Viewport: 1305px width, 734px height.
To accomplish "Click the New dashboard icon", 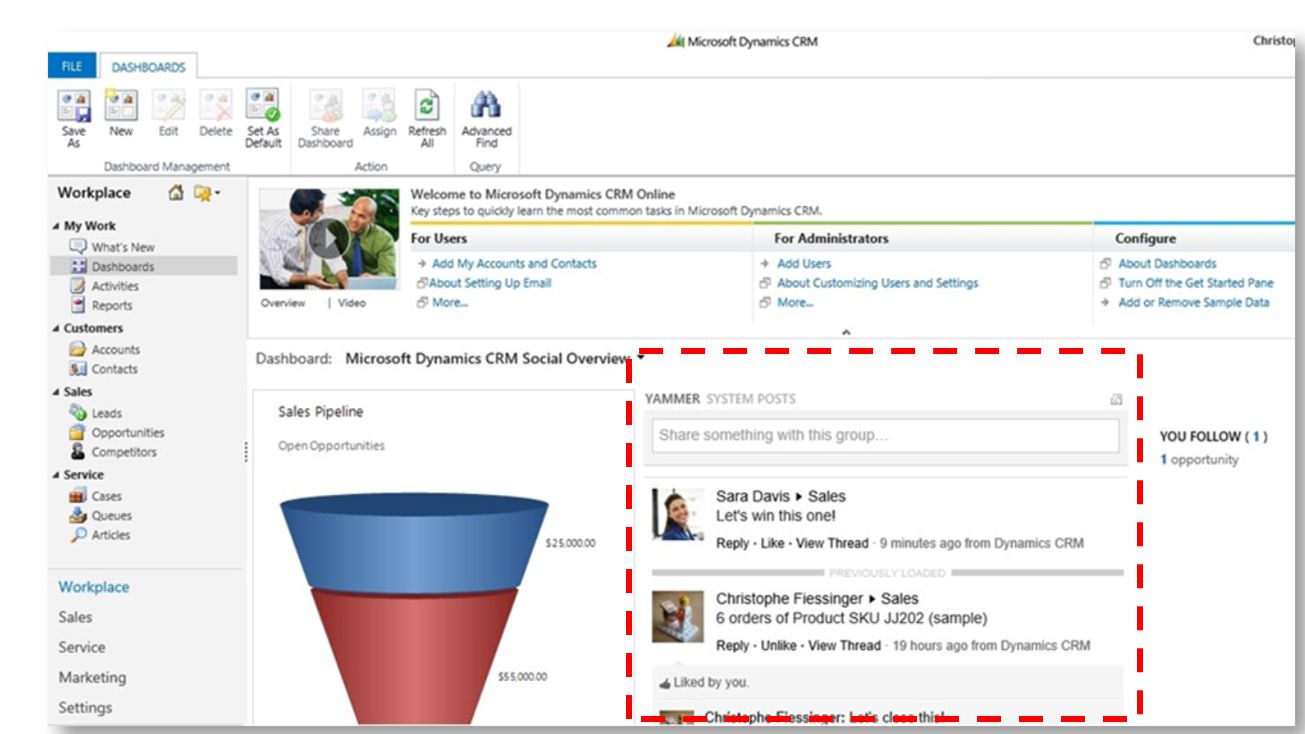I will click(121, 105).
